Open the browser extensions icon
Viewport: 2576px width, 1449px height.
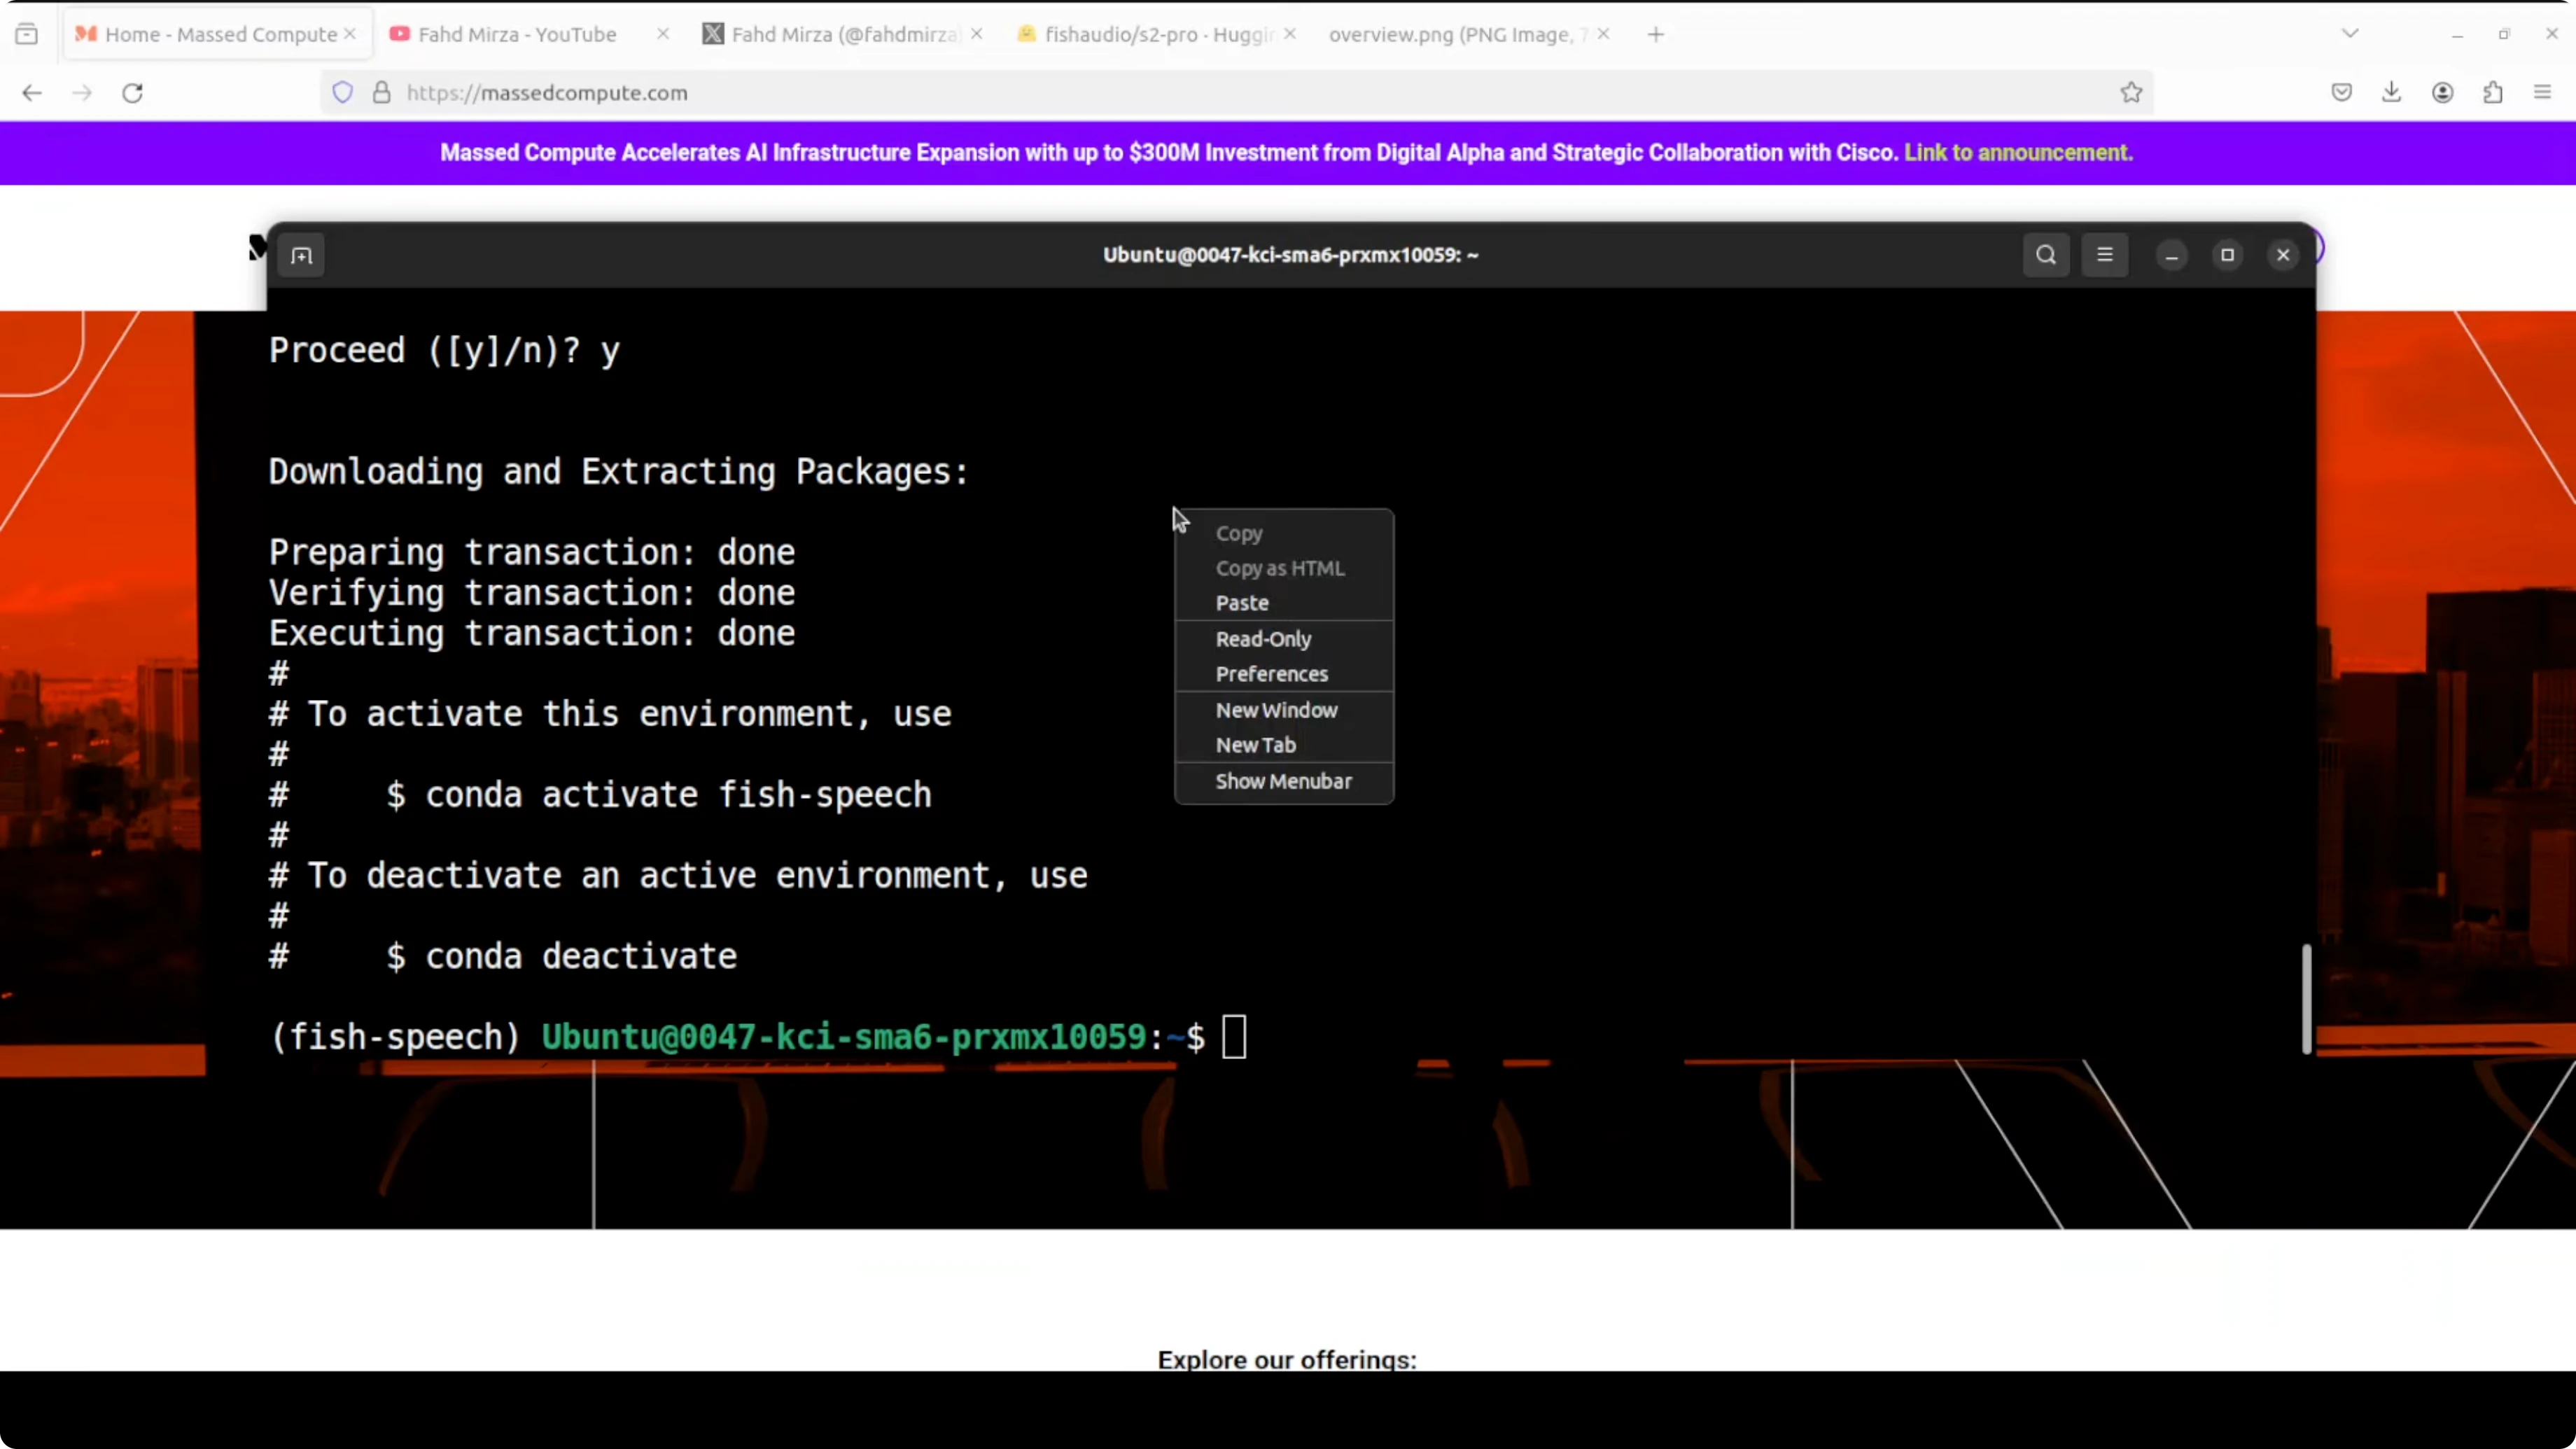2494,92
